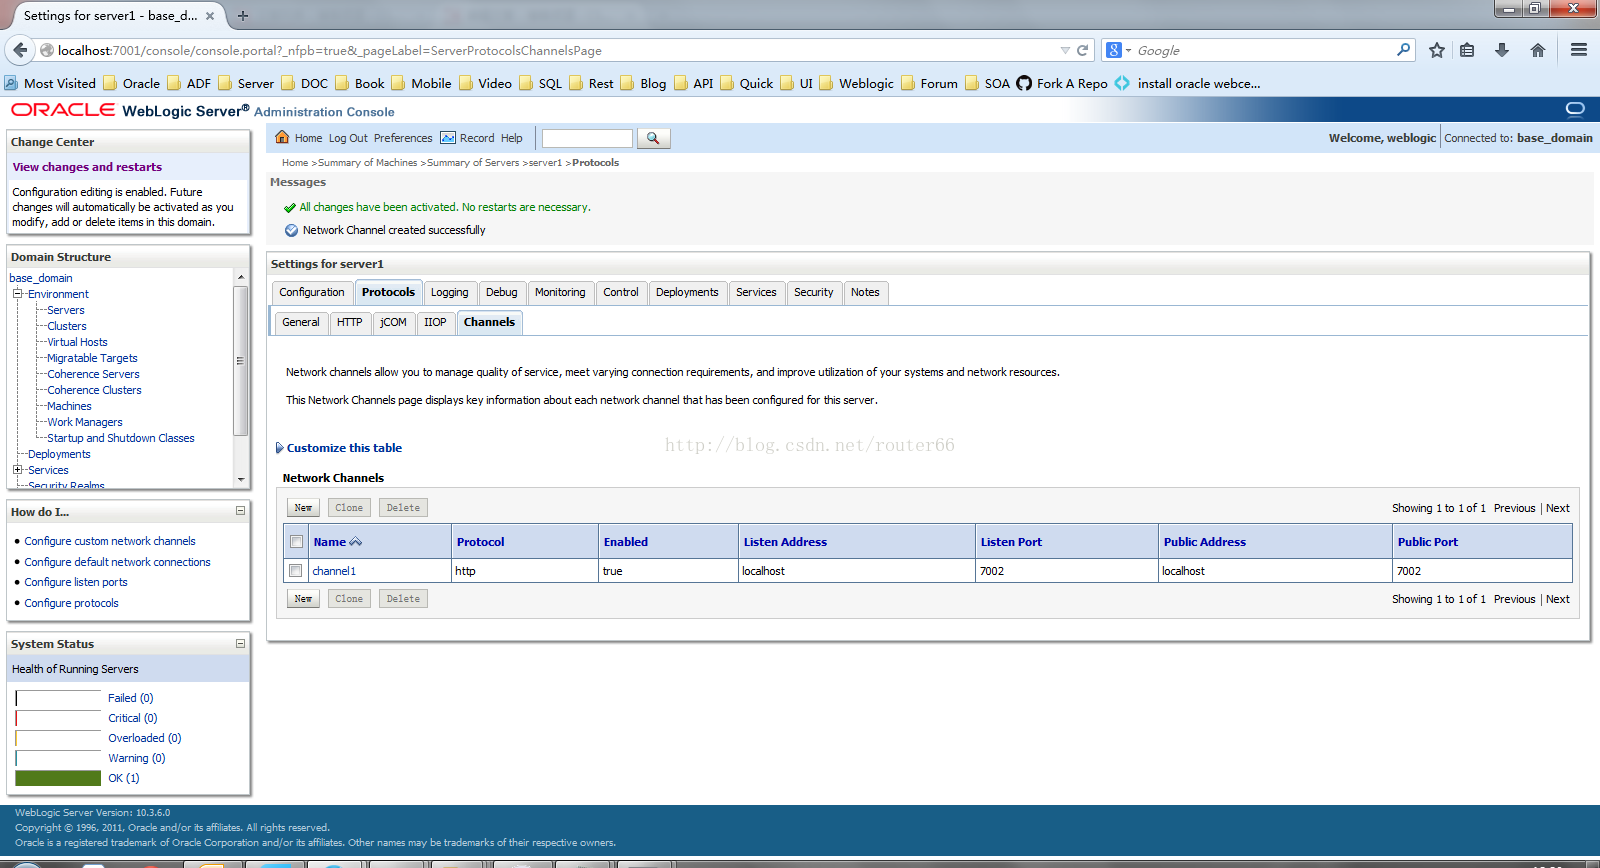Switch to the Configuration tab
This screenshot has width=1600, height=868.
pos(312,292)
